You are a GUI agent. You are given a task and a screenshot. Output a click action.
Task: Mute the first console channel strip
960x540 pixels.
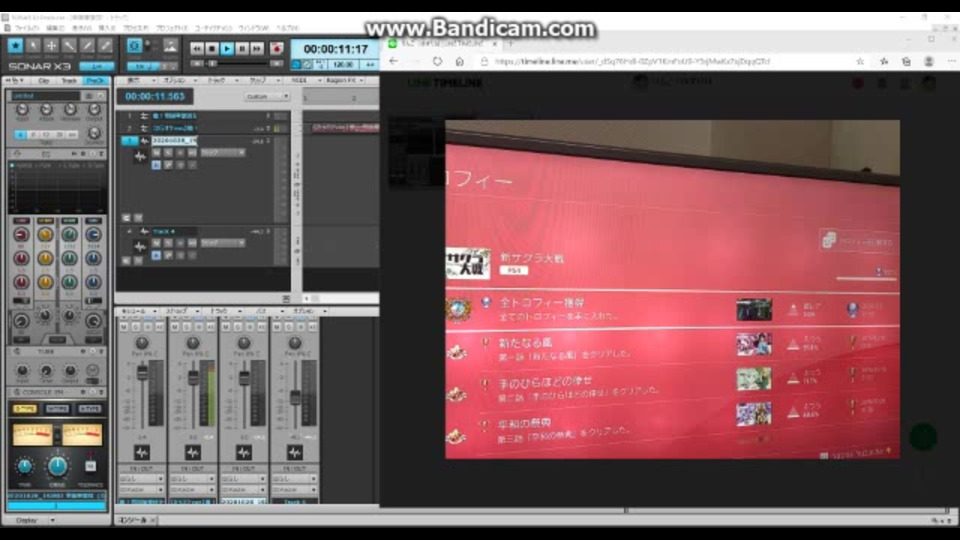(x=124, y=328)
